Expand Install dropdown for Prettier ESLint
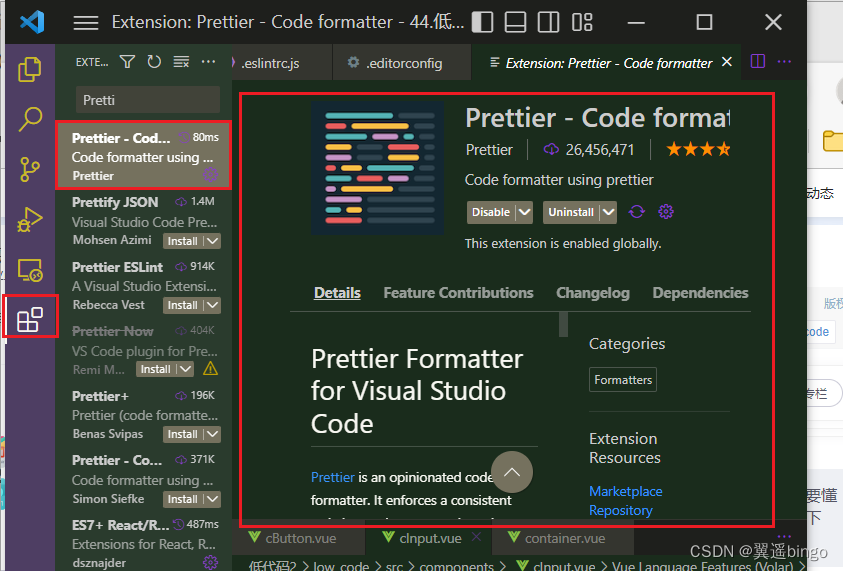The image size is (843, 571). point(213,305)
